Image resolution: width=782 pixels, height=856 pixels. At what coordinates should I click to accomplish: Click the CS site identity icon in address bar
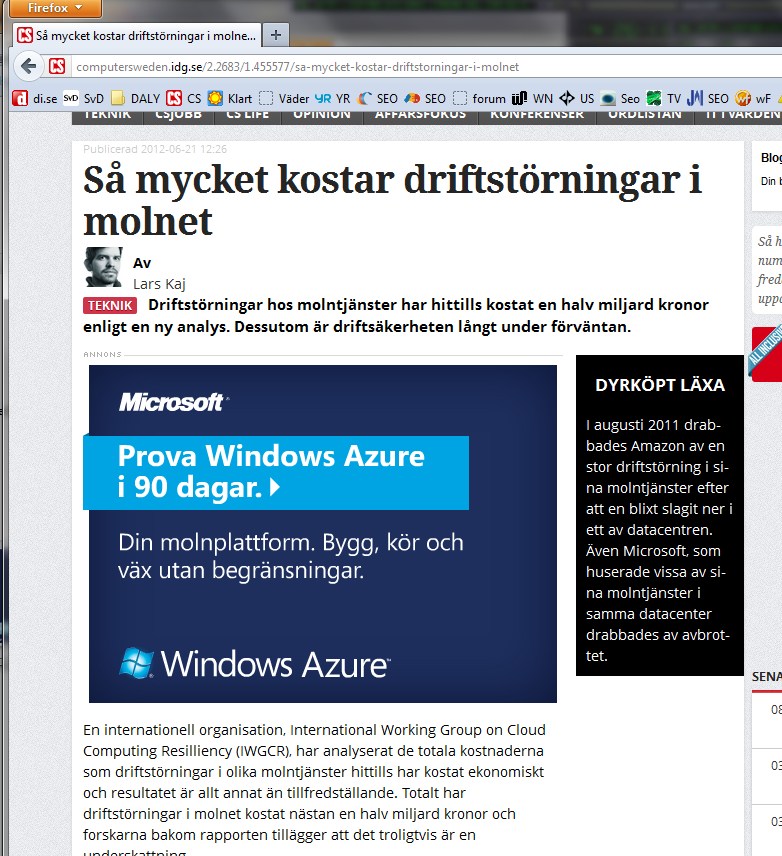point(57,67)
